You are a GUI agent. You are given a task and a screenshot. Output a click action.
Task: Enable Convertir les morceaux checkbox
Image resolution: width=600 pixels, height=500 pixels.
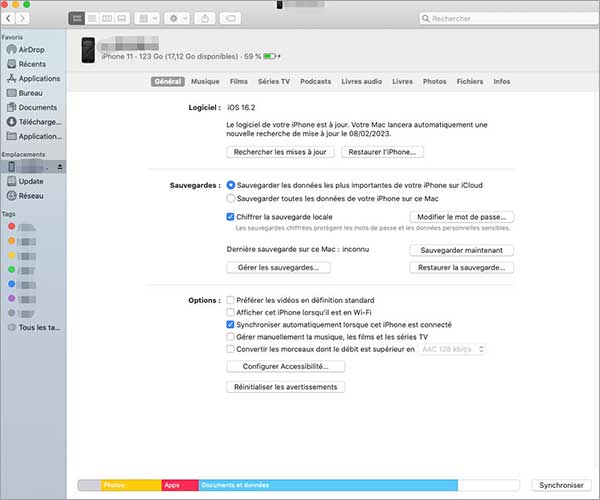(x=230, y=349)
